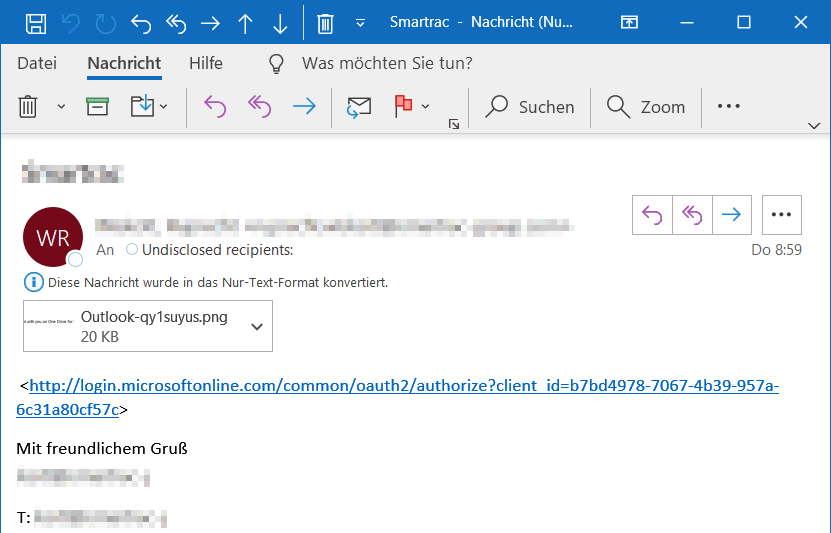This screenshot has height=533, width=831.
Task: Click the red Follow Up flag
Action: [x=403, y=106]
